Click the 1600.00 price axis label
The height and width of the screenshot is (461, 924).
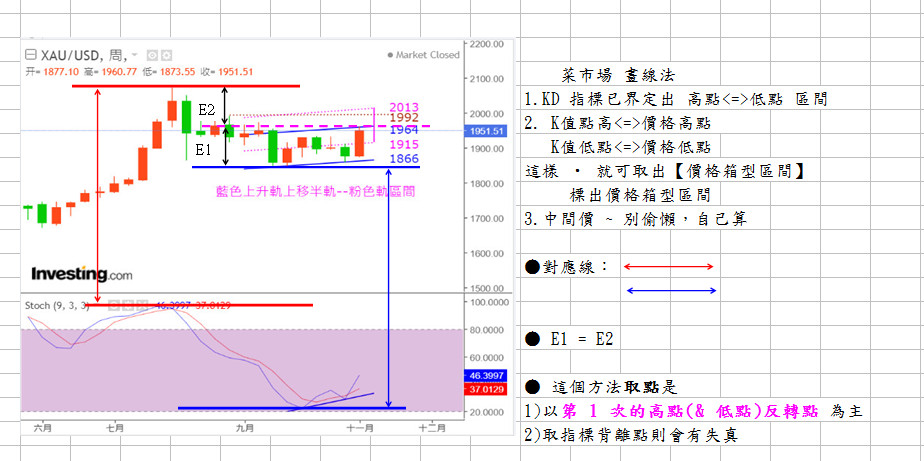pyautogui.click(x=486, y=253)
